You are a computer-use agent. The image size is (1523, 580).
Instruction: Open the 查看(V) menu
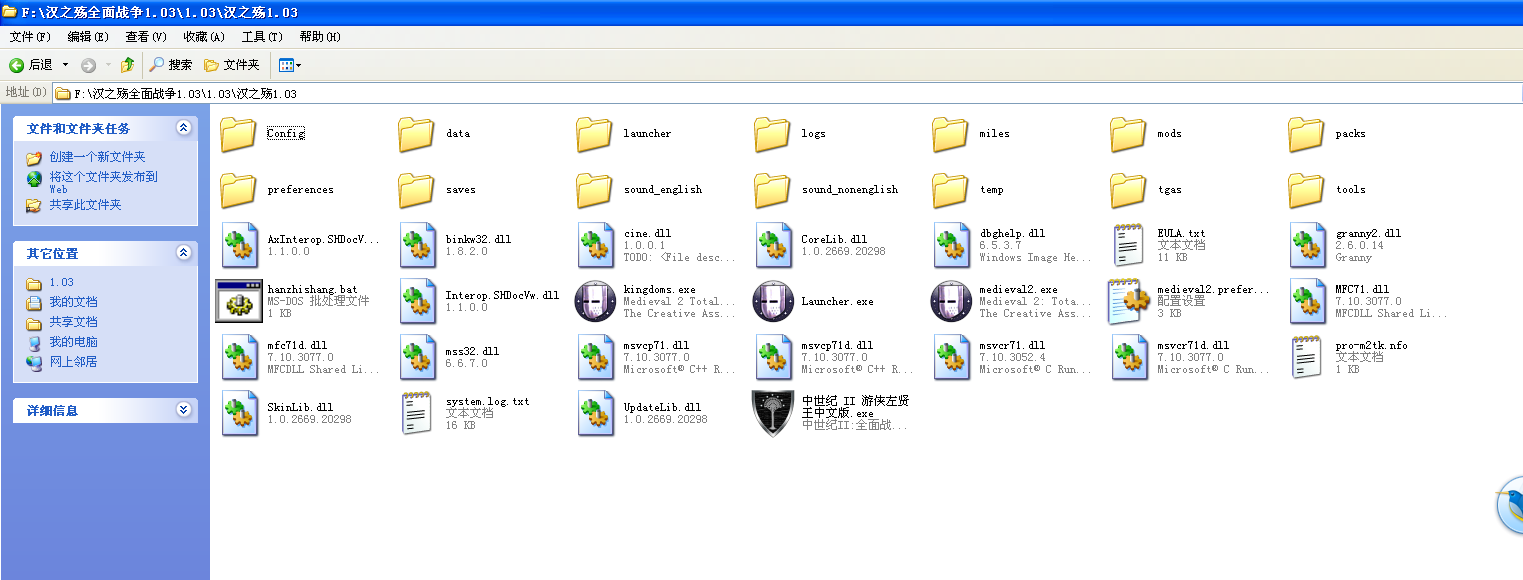click(146, 37)
